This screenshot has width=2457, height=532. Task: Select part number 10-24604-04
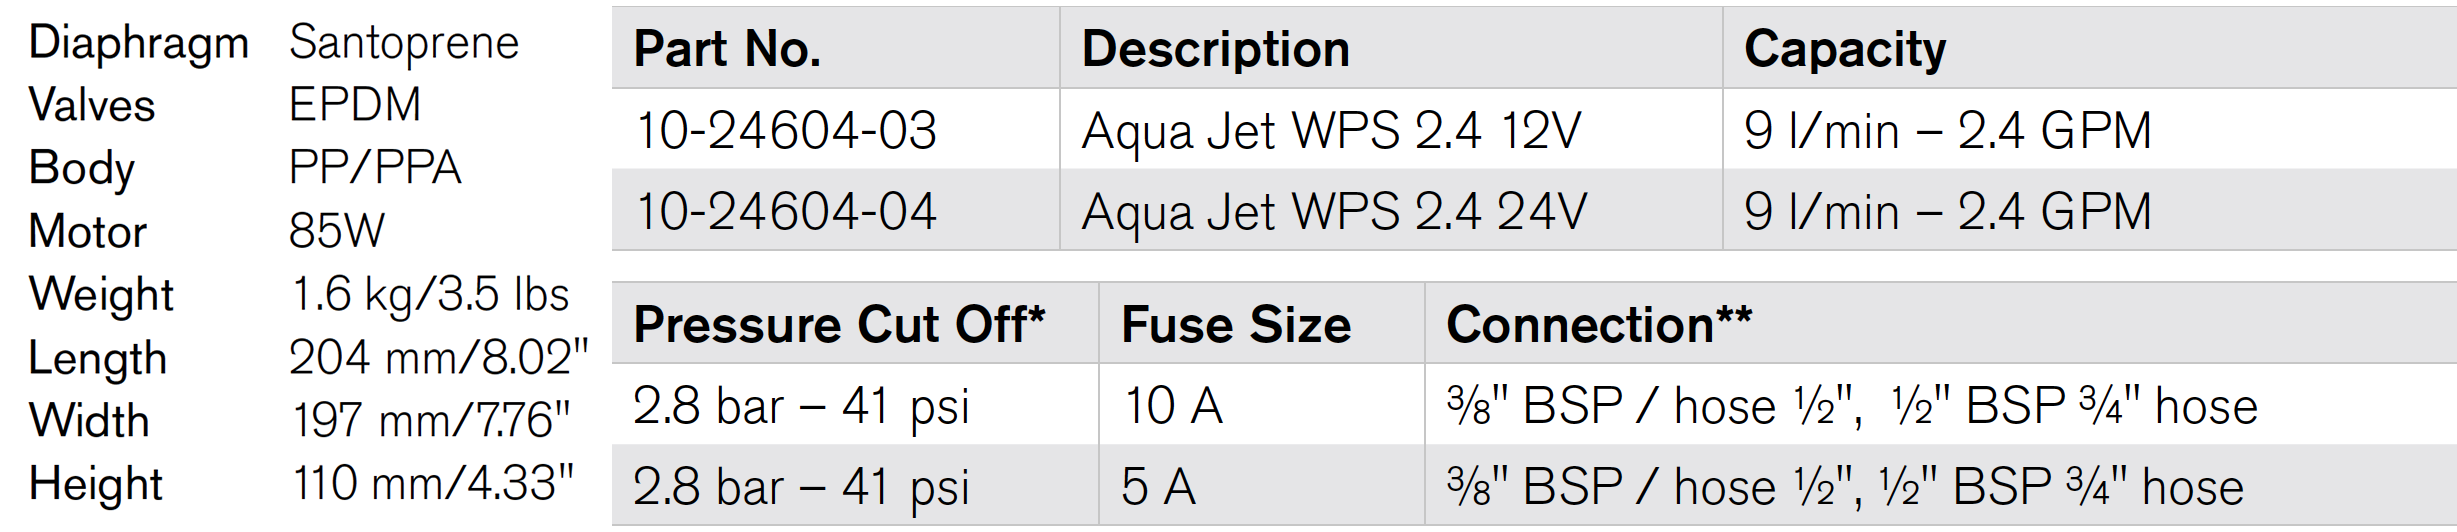[786, 212]
